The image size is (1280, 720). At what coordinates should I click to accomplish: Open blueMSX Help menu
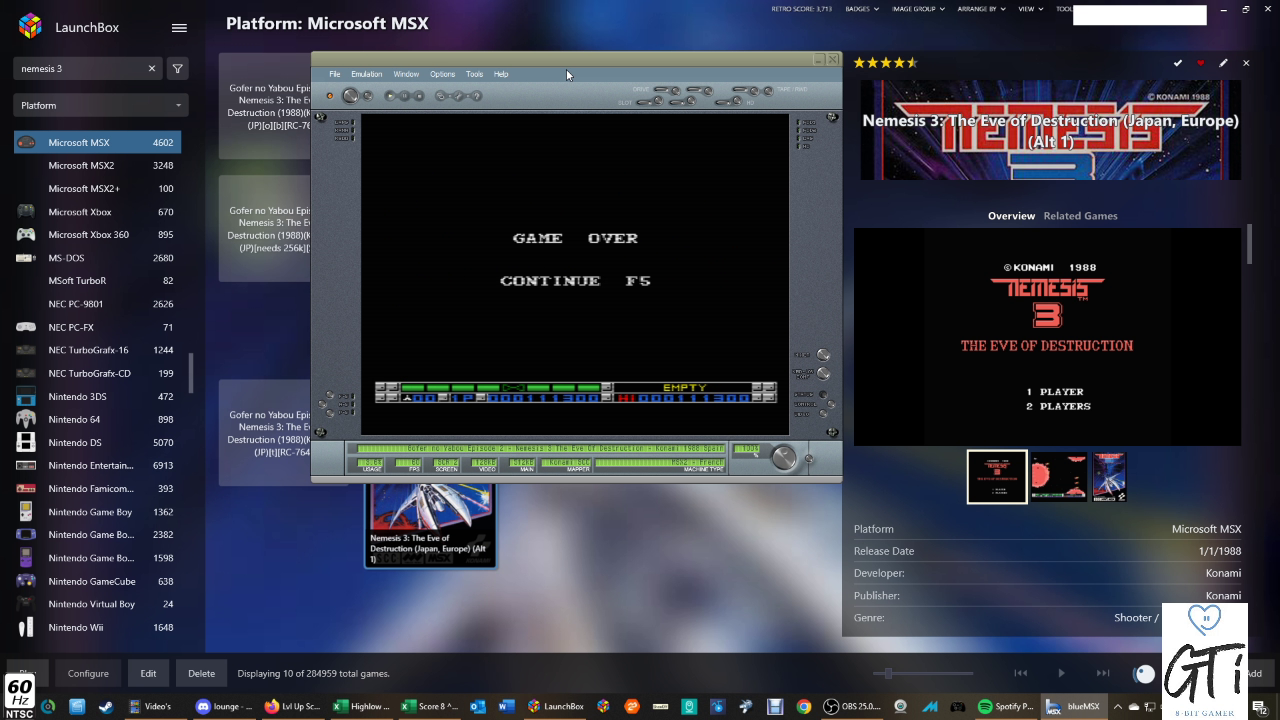(501, 74)
